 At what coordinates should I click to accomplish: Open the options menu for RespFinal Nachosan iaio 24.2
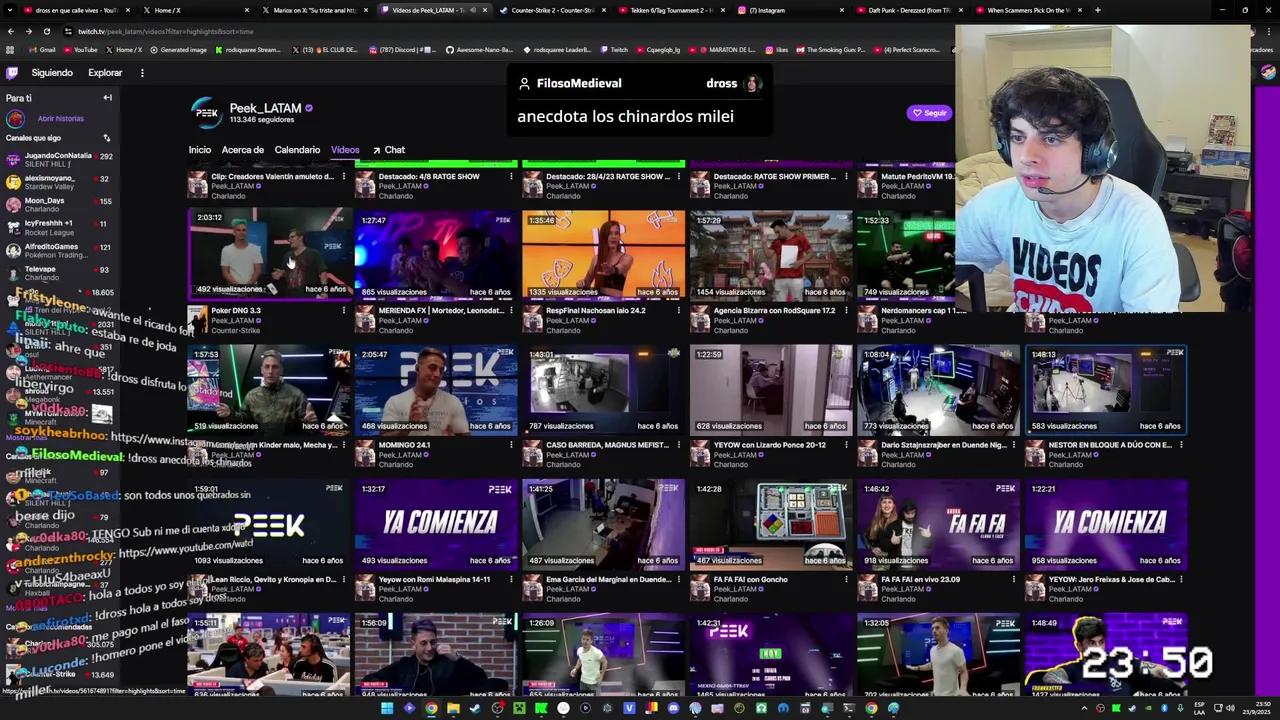point(678,311)
